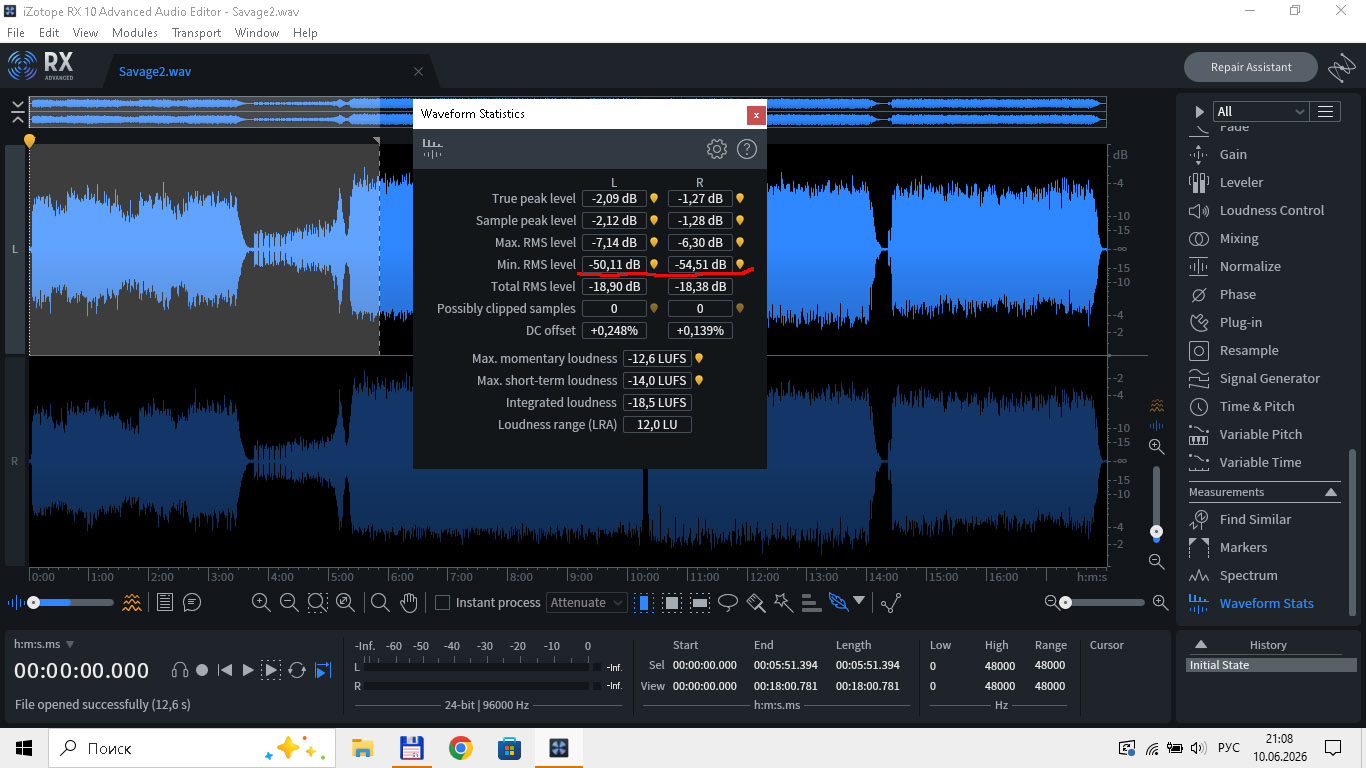Rewind to the start
The width and height of the screenshot is (1366, 768).
point(225,670)
